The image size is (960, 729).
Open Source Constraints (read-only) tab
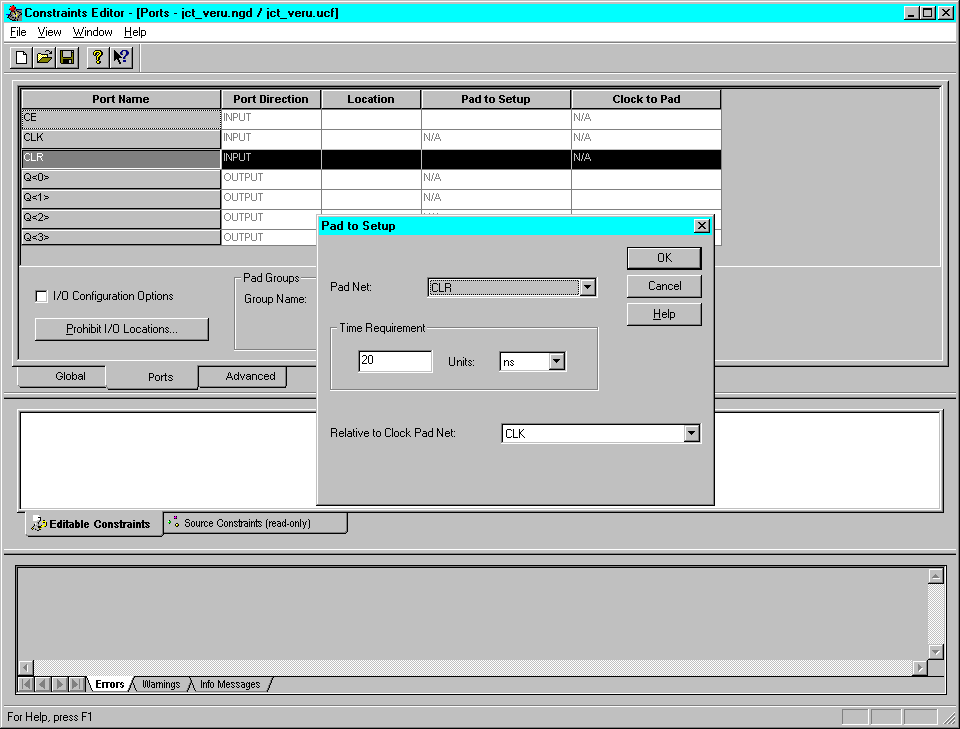tap(255, 523)
